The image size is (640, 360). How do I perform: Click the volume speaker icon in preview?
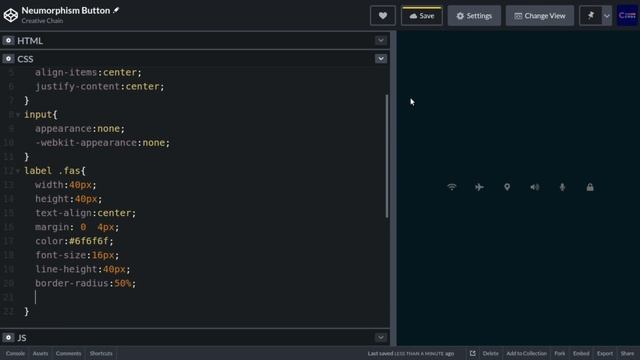click(x=535, y=187)
